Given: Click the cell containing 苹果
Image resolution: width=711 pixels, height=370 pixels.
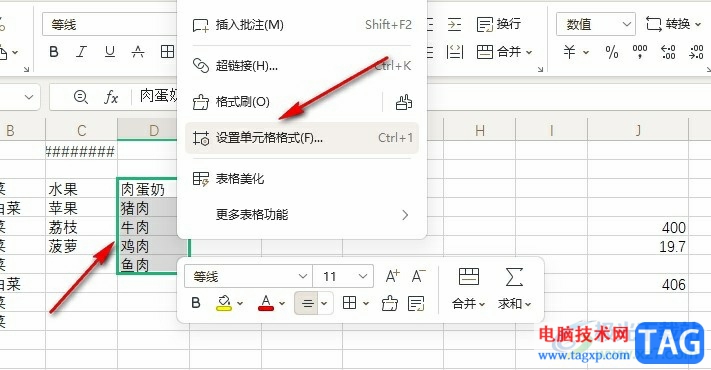Looking at the screenshot, I should [82, 208].
